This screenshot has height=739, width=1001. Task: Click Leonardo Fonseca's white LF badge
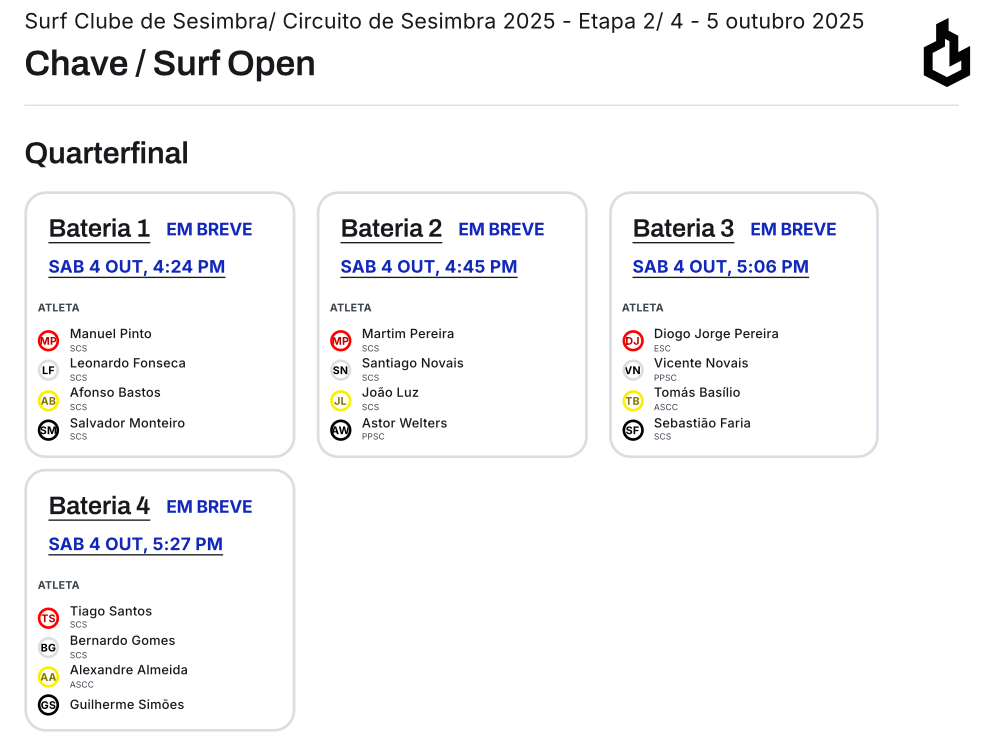(48, 370)
